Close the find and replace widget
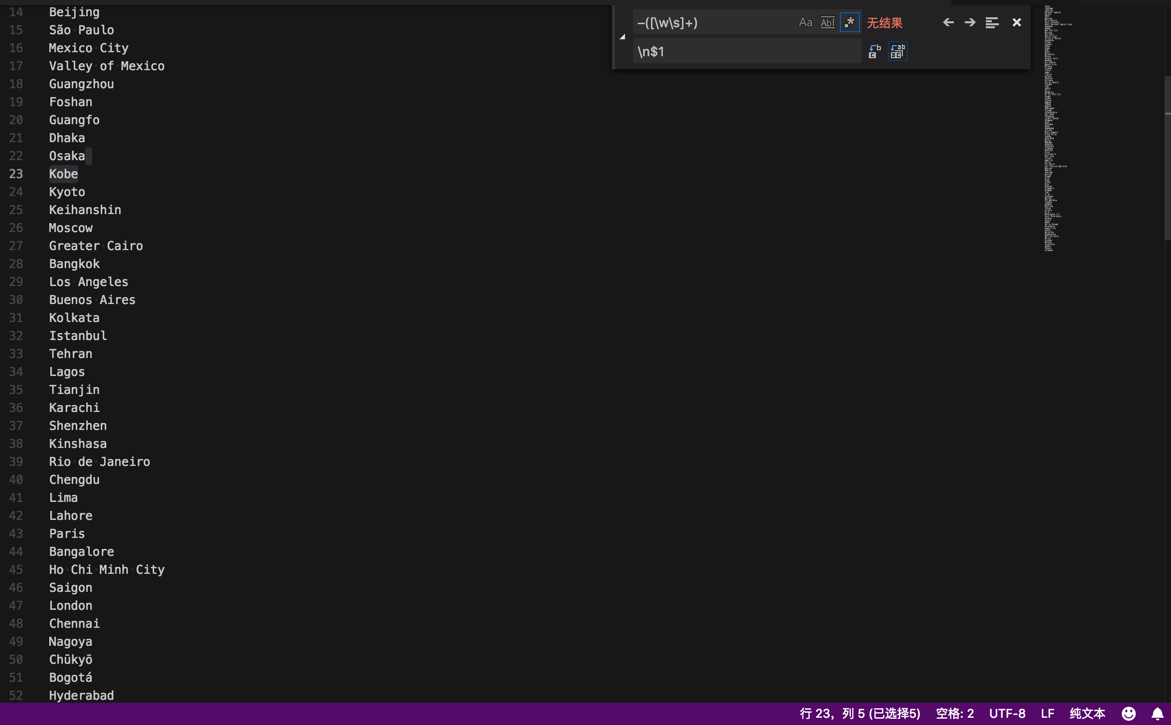Viewport: 1171px width, 725px height. click(1016, 22)
